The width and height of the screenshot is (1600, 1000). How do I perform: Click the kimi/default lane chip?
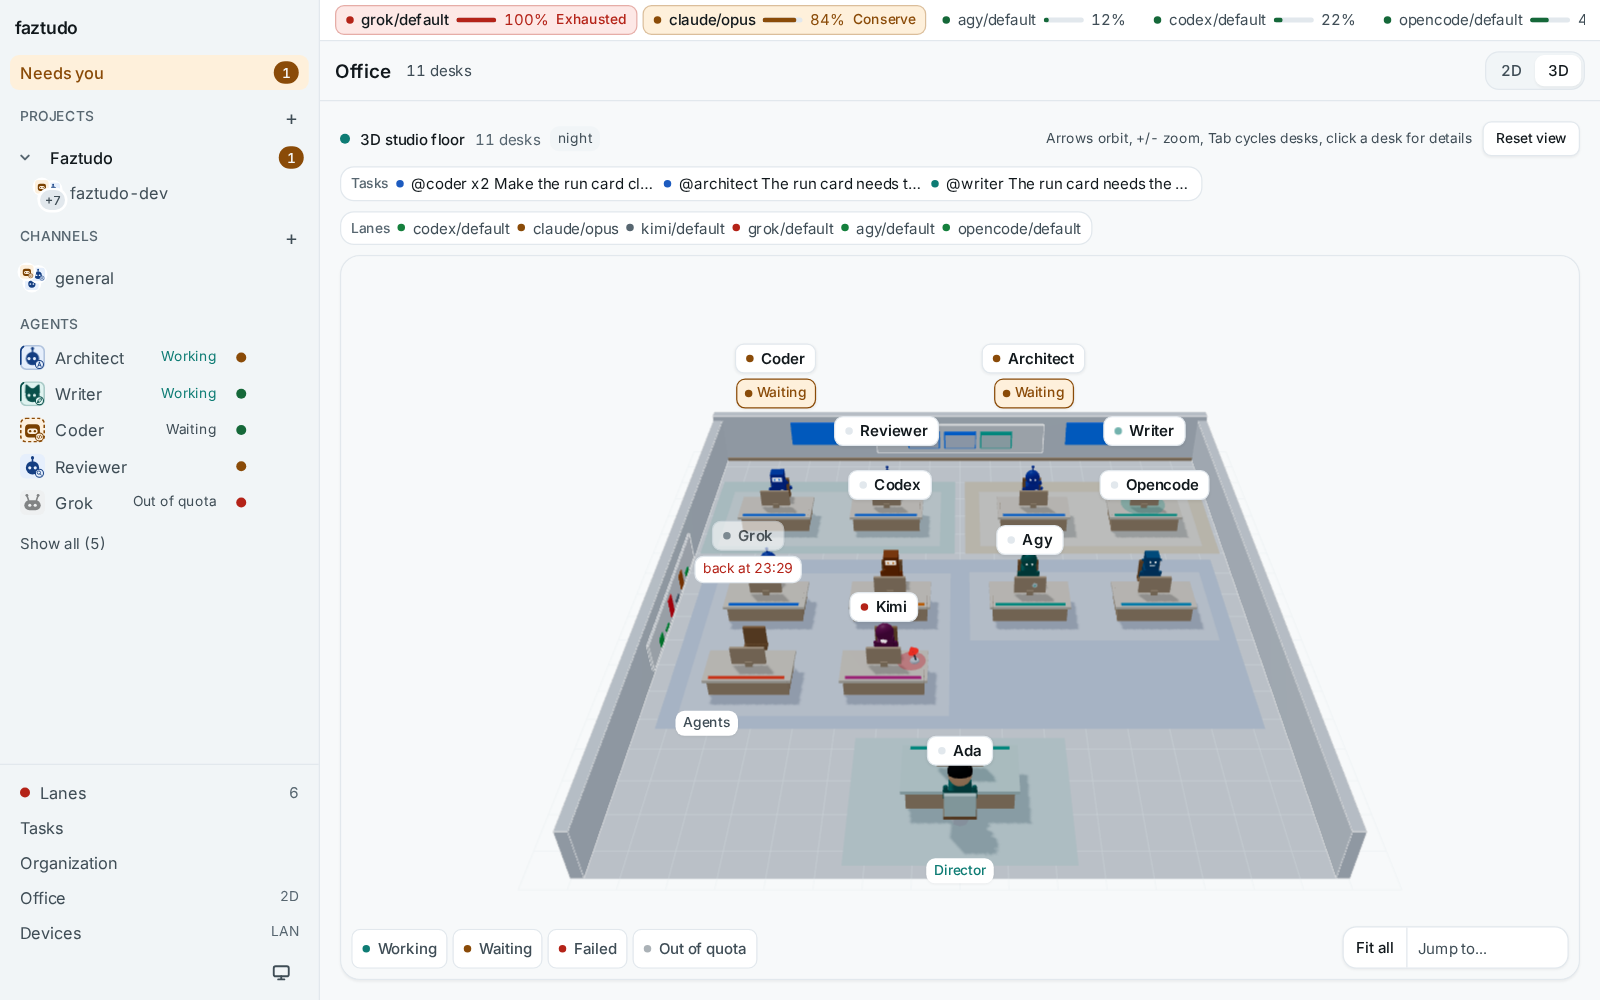pyautogui.click(x=676, y=229)
